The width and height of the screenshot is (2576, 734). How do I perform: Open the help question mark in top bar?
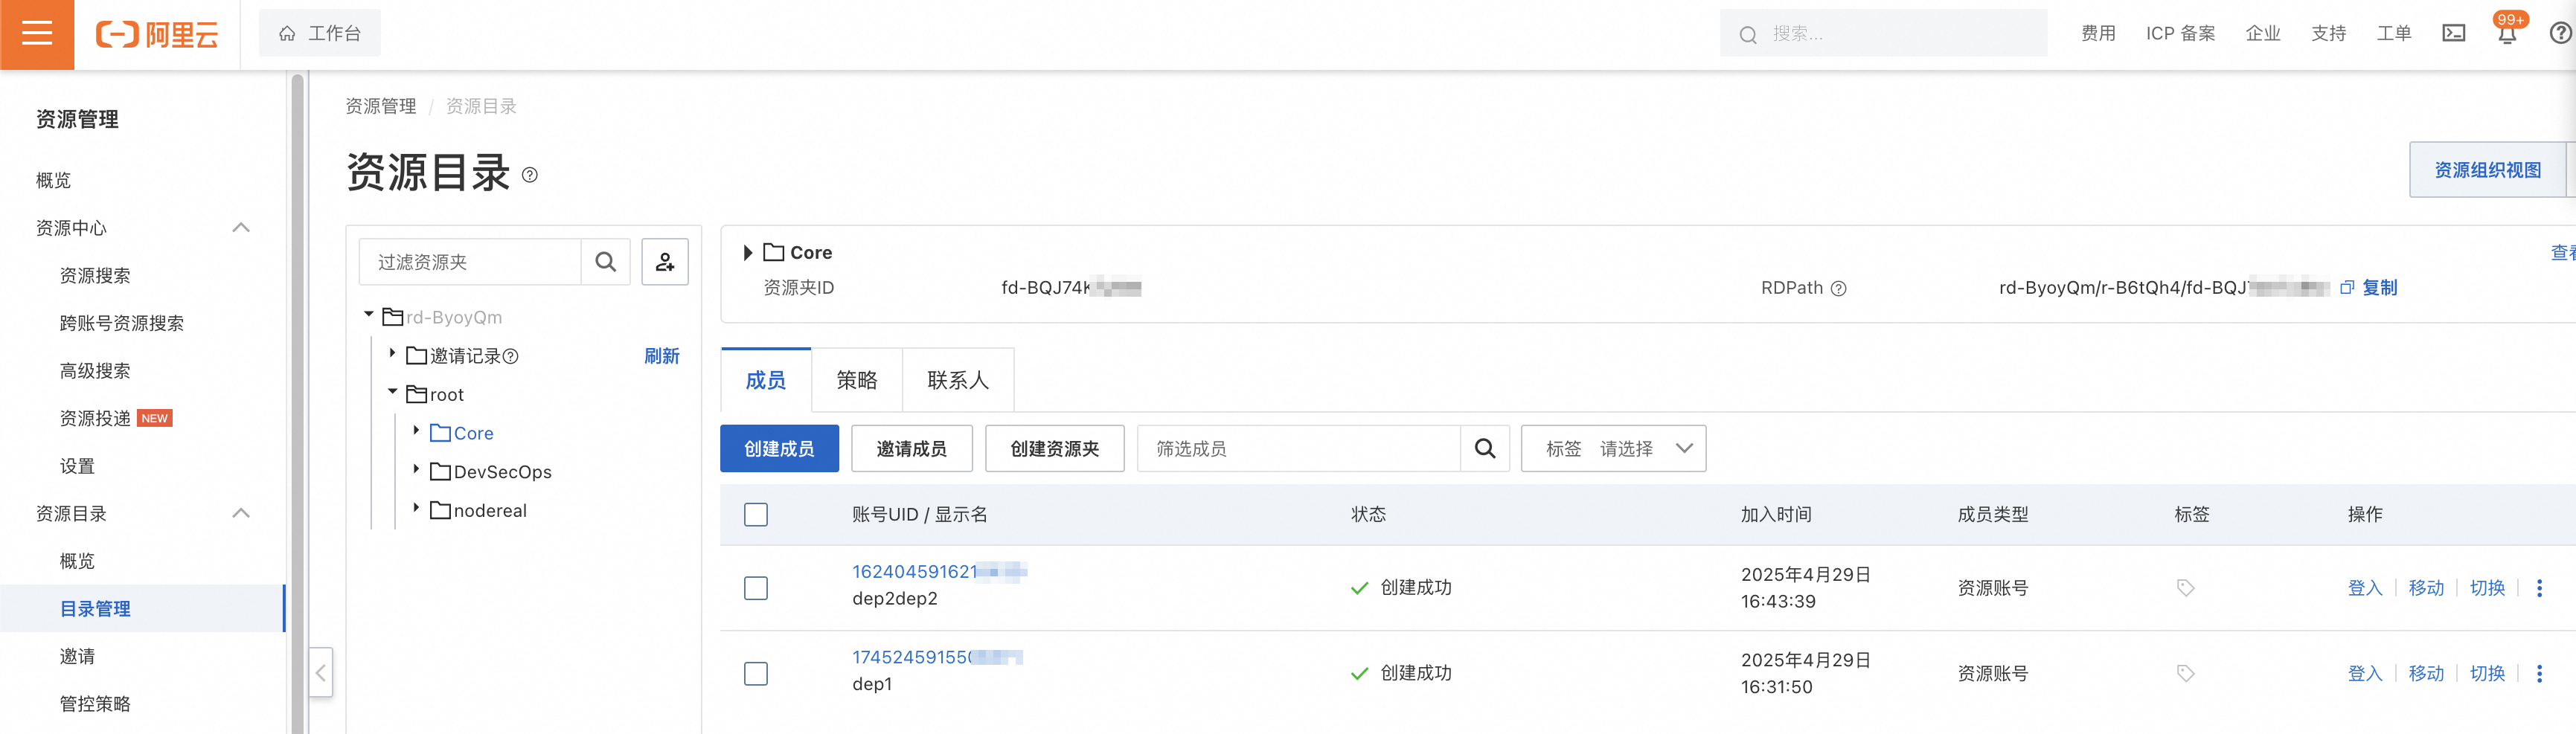[x=2561, y=34]
